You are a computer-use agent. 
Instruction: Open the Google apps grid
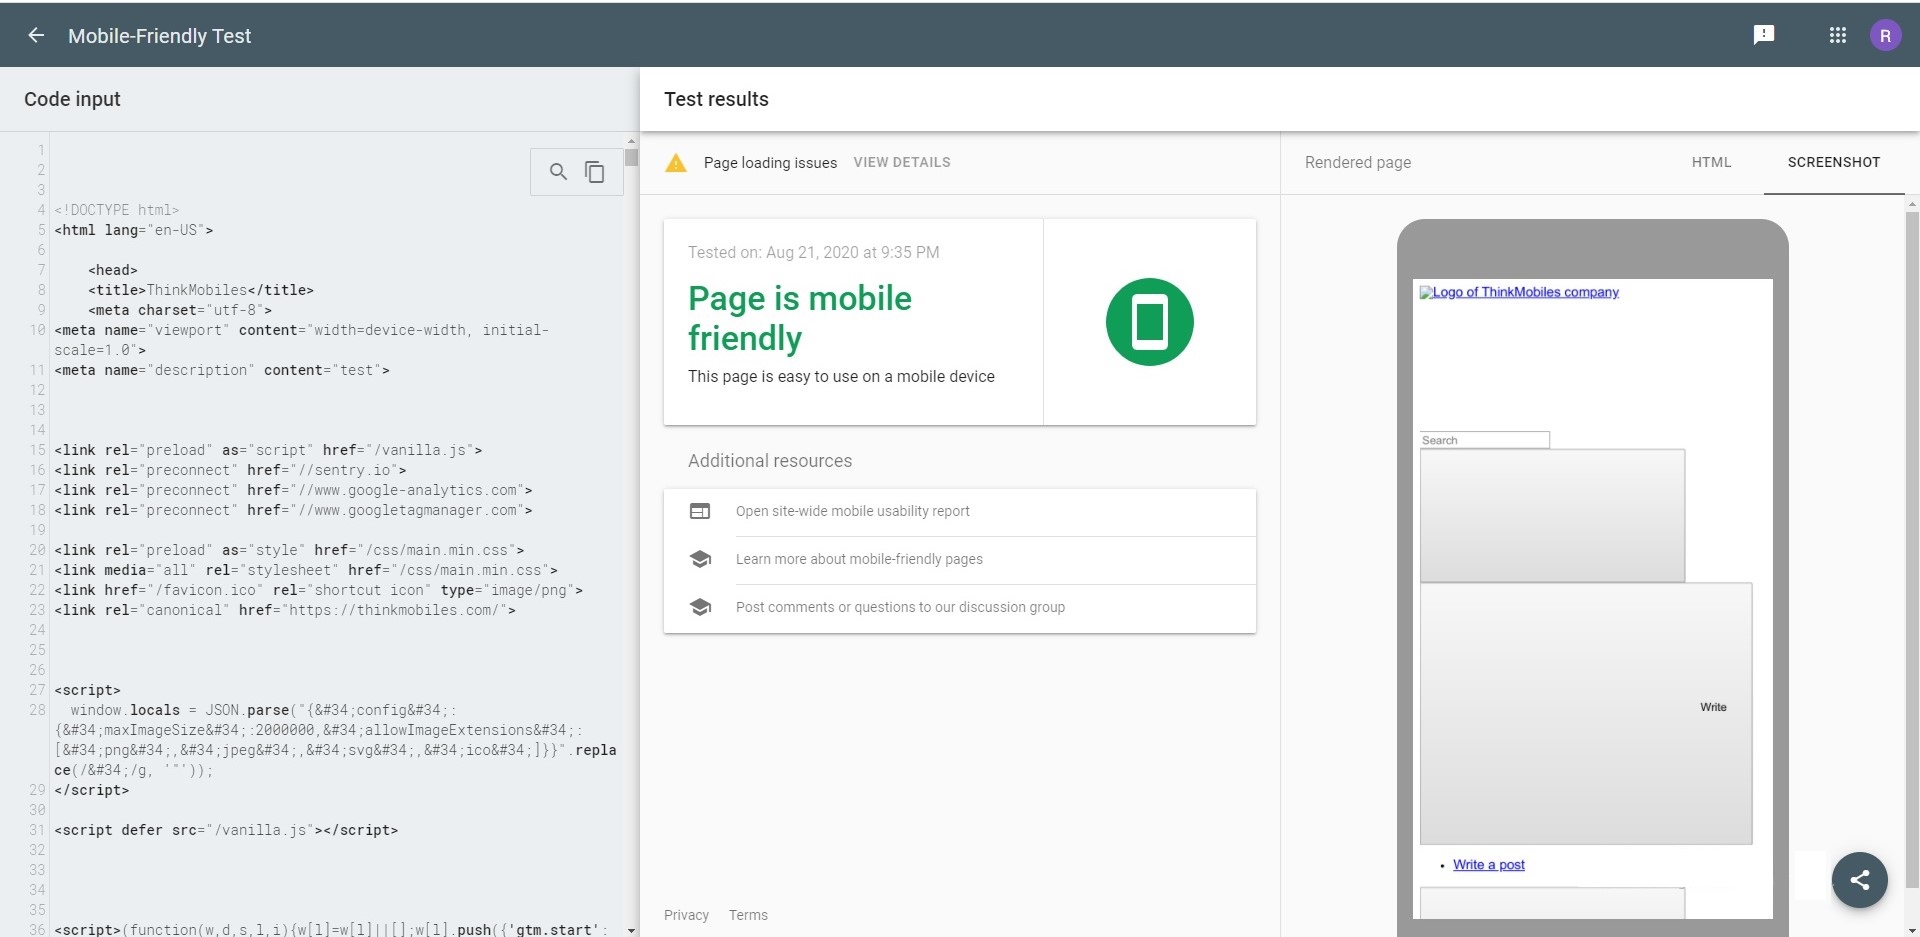(1837, 35)
